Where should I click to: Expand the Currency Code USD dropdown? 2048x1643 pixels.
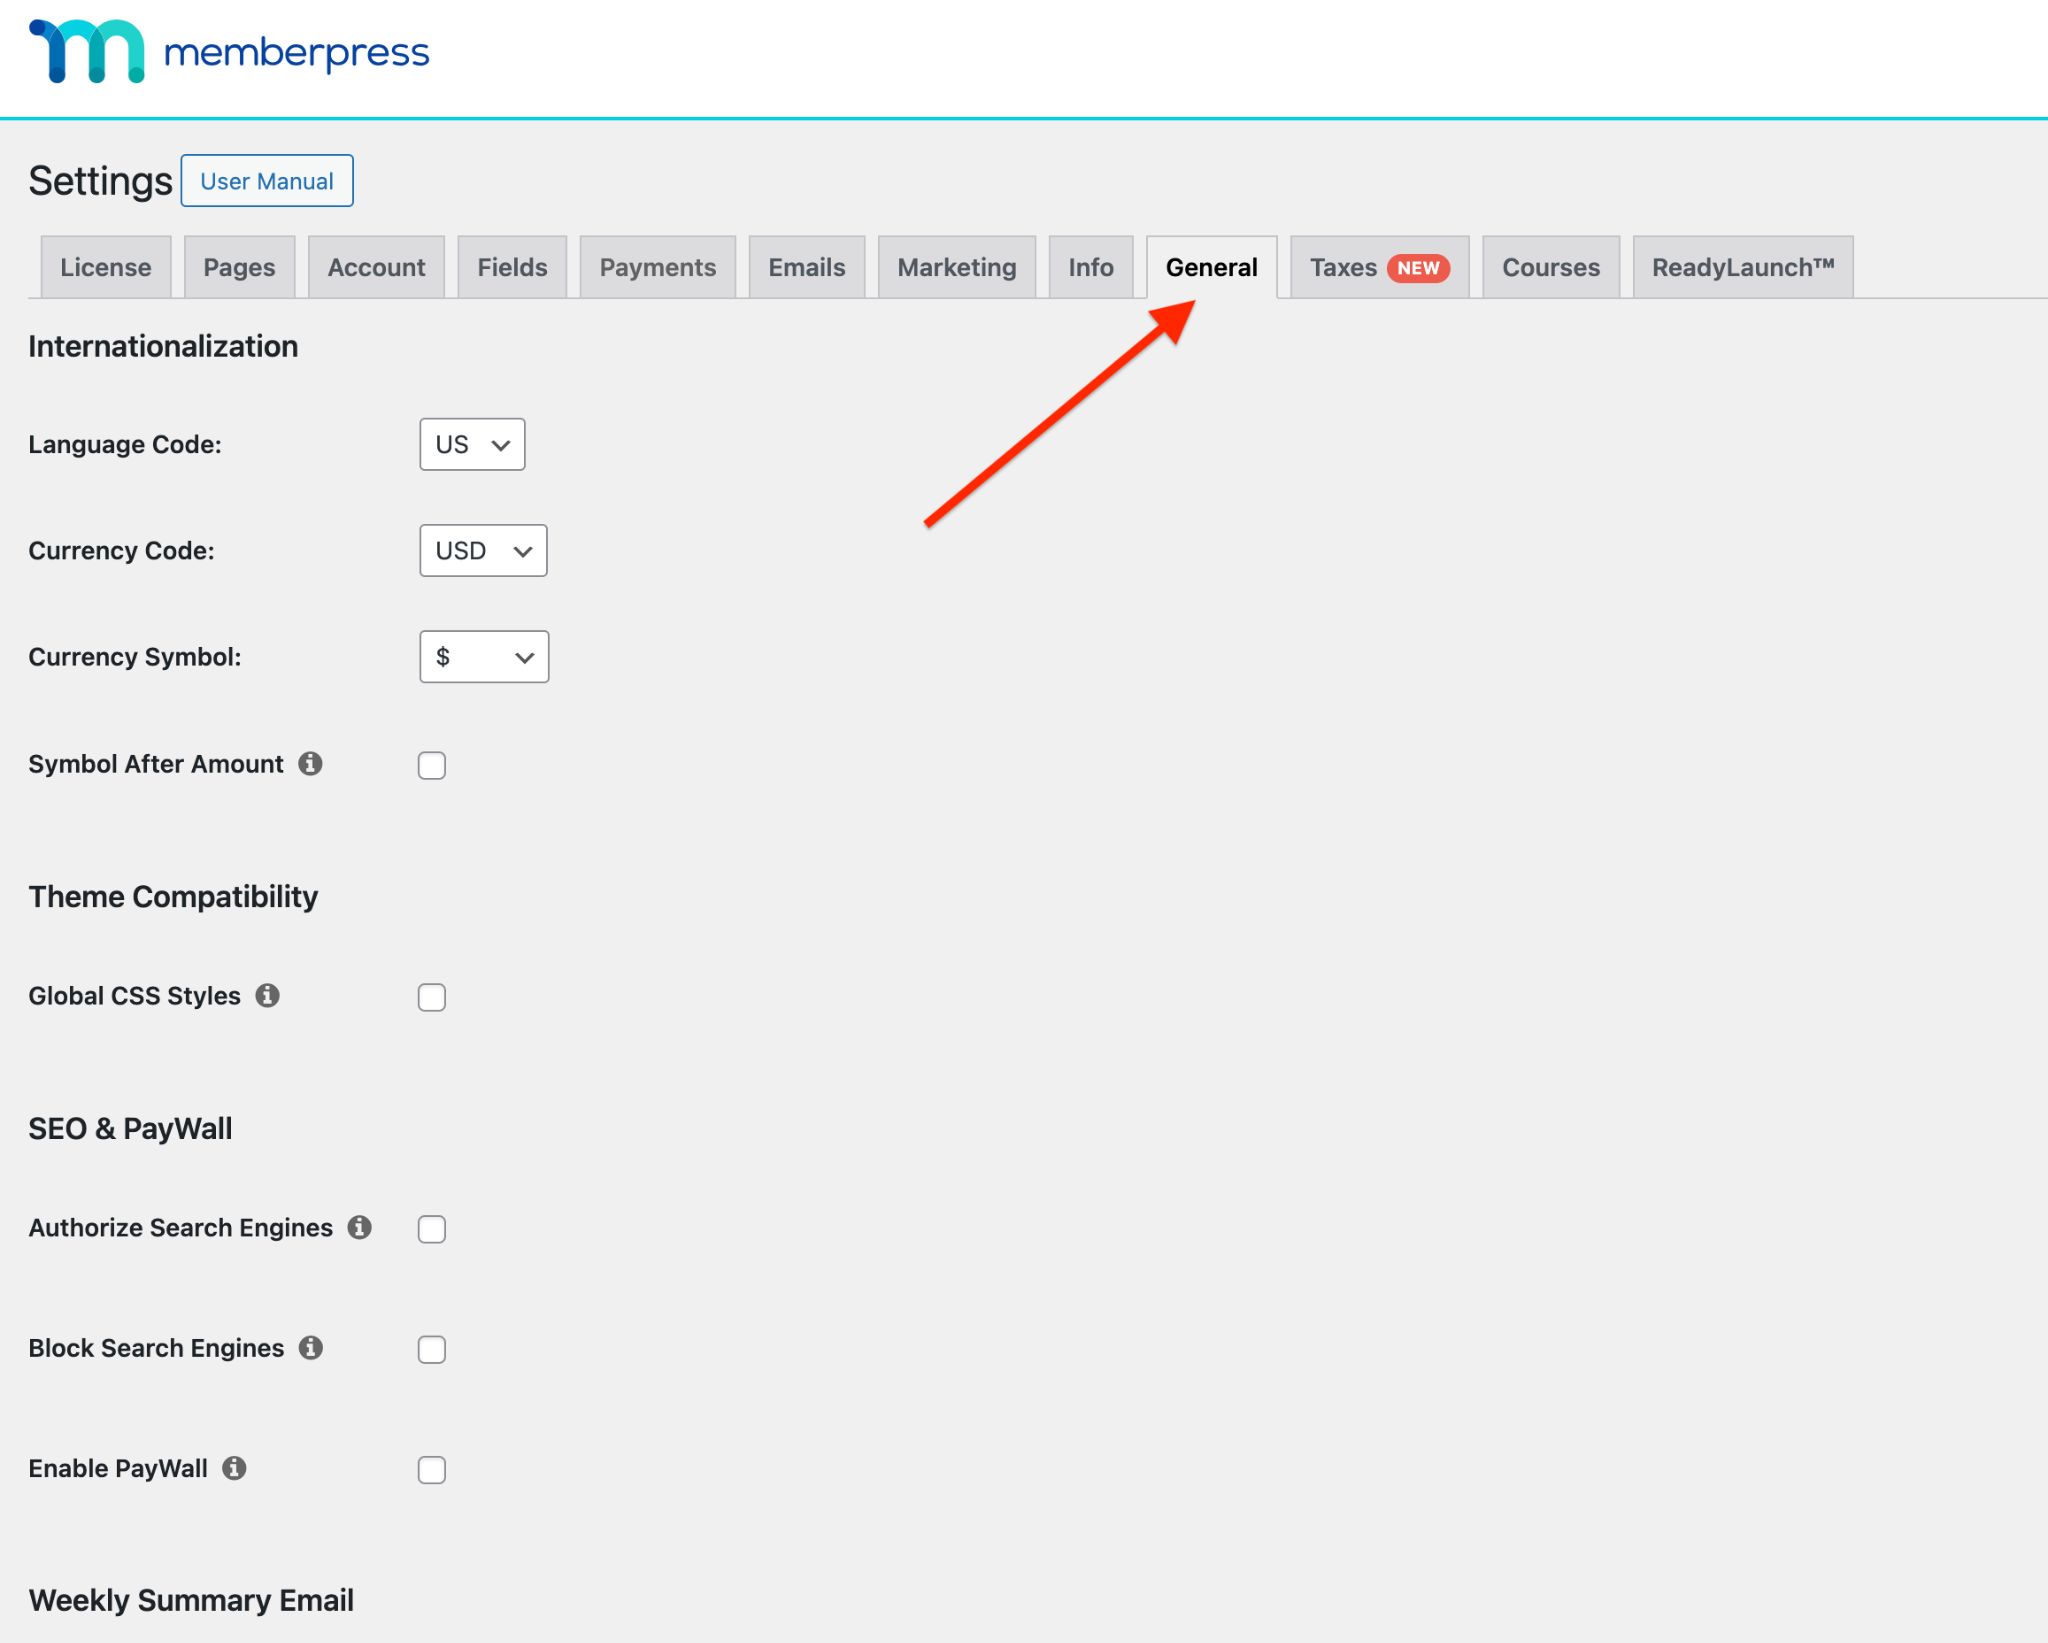483,551
